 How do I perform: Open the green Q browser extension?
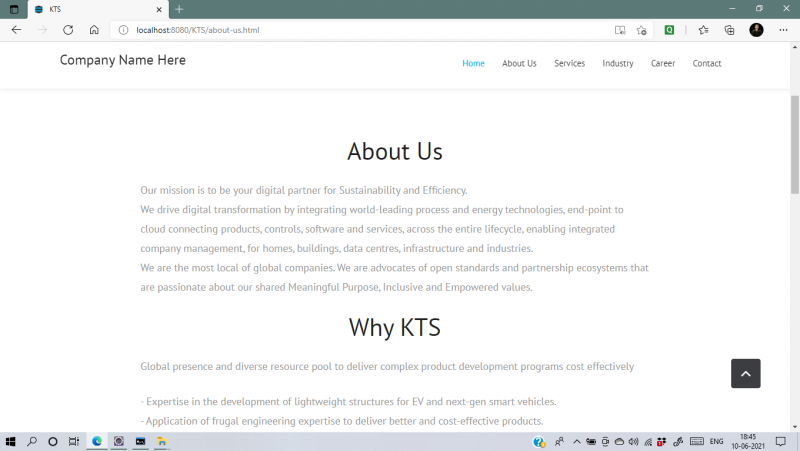coord(669,30)
